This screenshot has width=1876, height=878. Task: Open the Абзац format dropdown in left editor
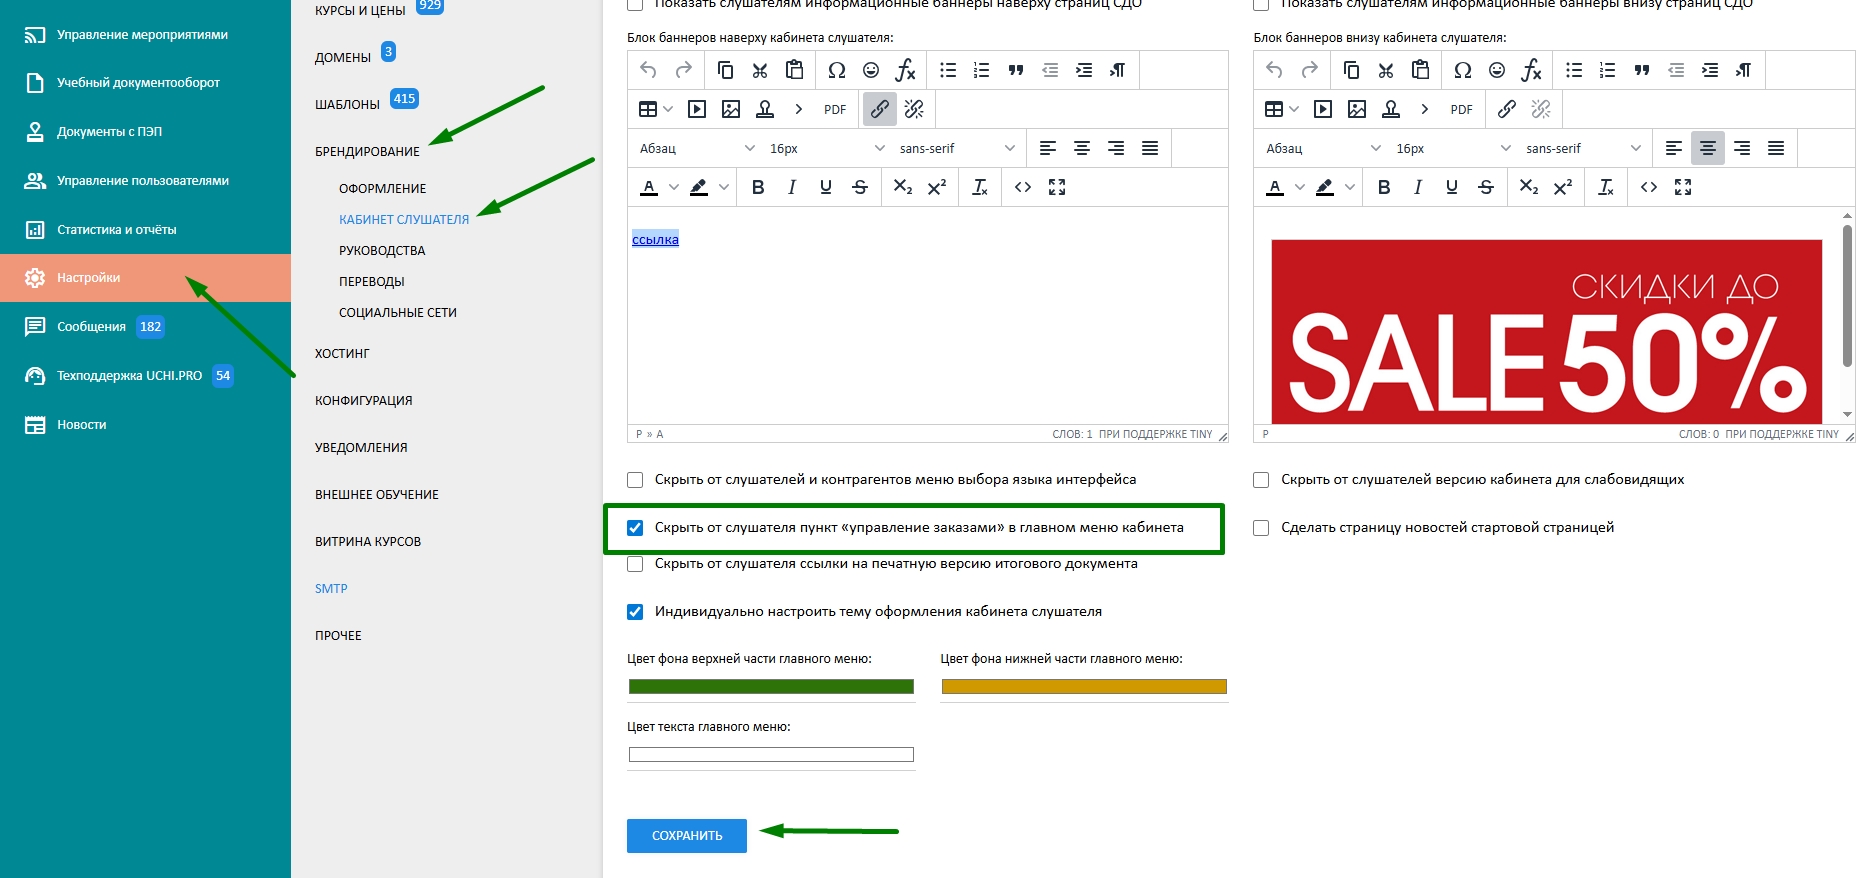pos(696,148)
